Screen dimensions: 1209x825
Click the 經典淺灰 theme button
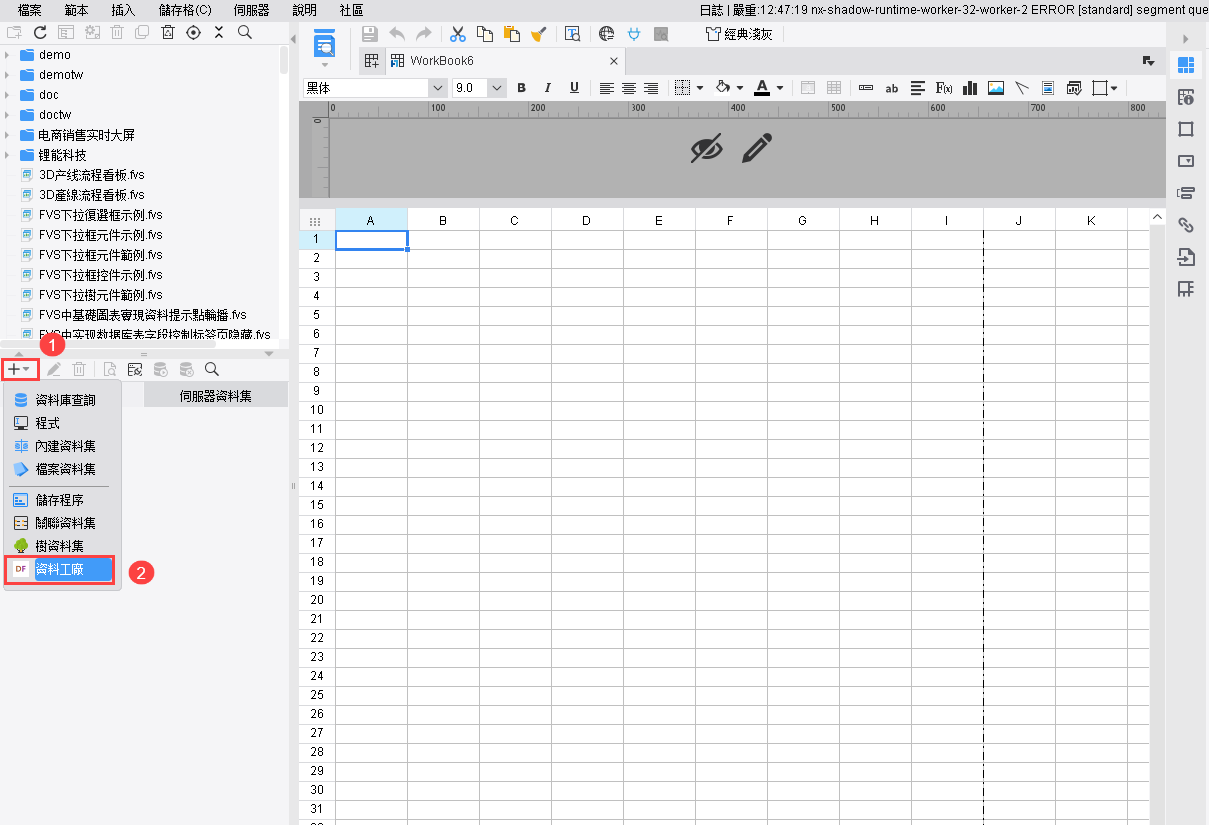pos(739,34)
